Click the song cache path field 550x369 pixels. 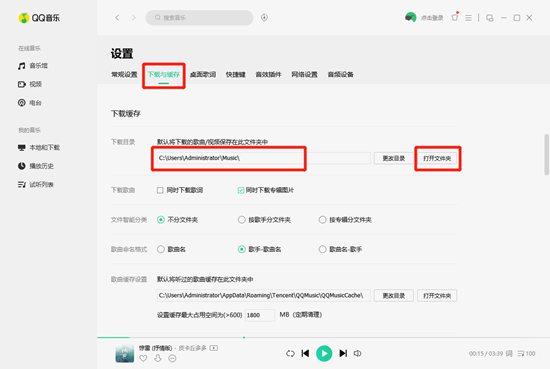pos(263,295)
